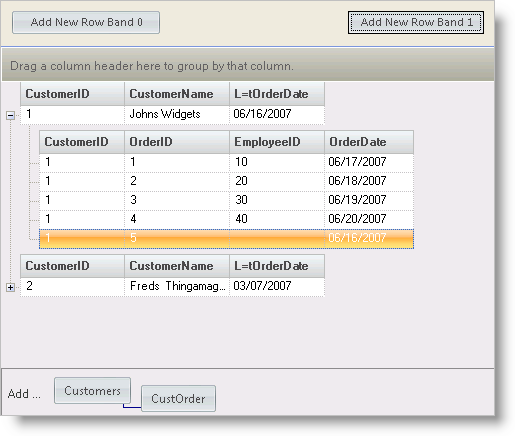Click the Customers button in the Add bar

(92, 391)
